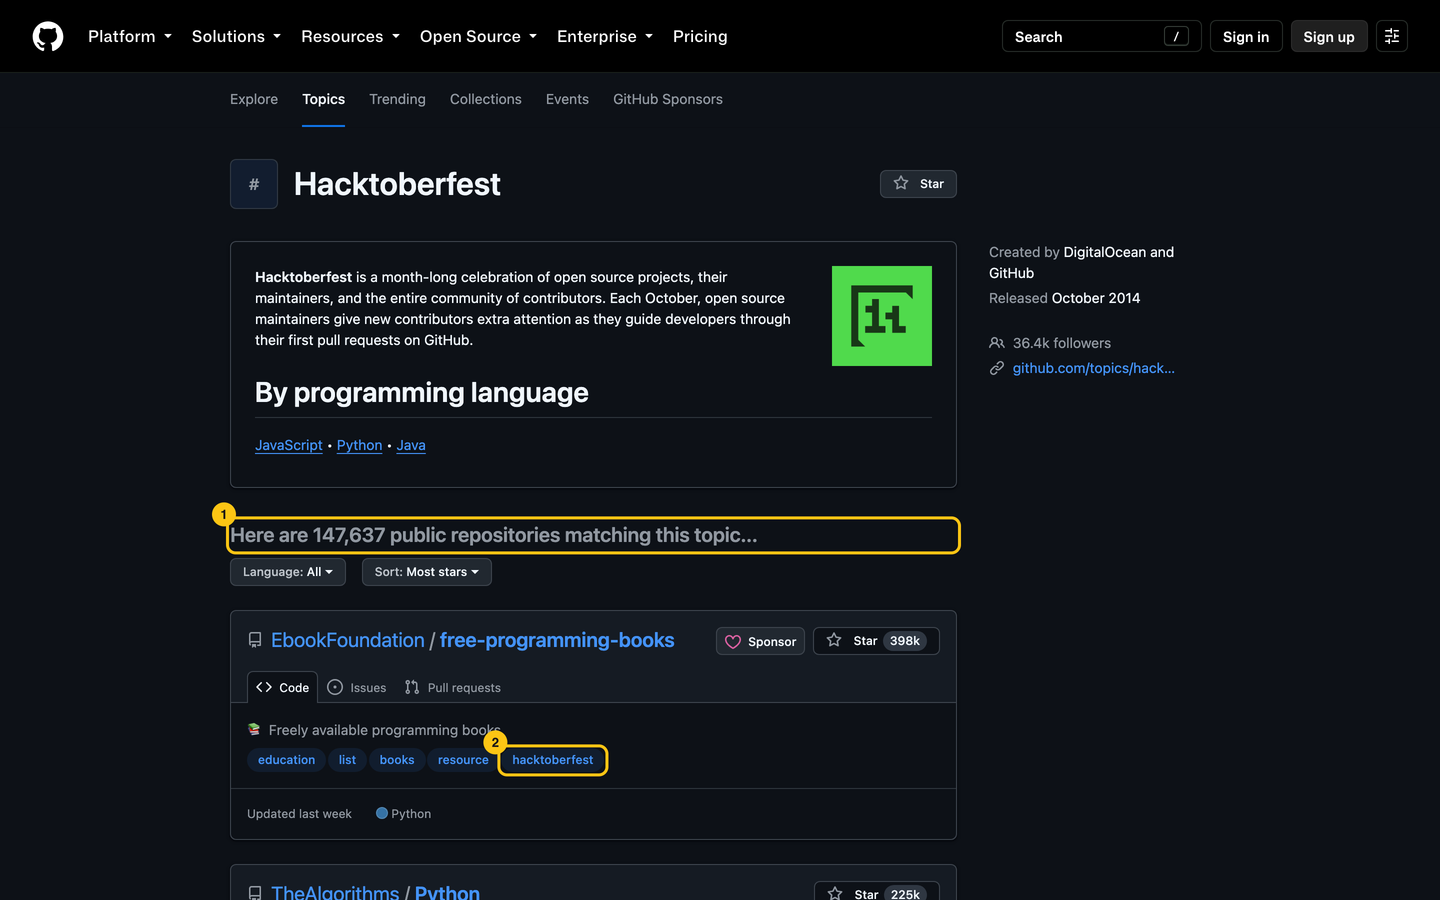Click the 36.4k followers text
Screen dimensions: 1440x900
[1062, 343]
